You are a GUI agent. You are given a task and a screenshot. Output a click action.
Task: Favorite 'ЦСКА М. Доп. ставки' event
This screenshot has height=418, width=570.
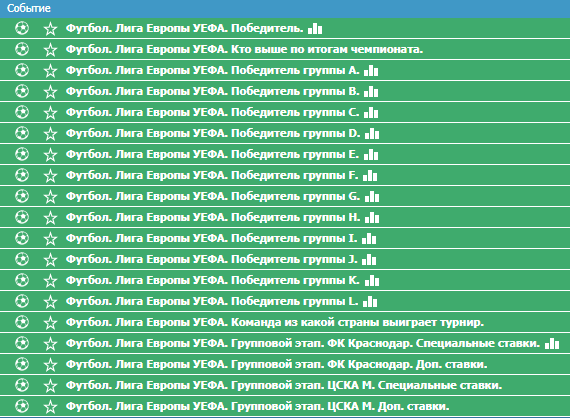pyautogui.click(x=50, y=407)
